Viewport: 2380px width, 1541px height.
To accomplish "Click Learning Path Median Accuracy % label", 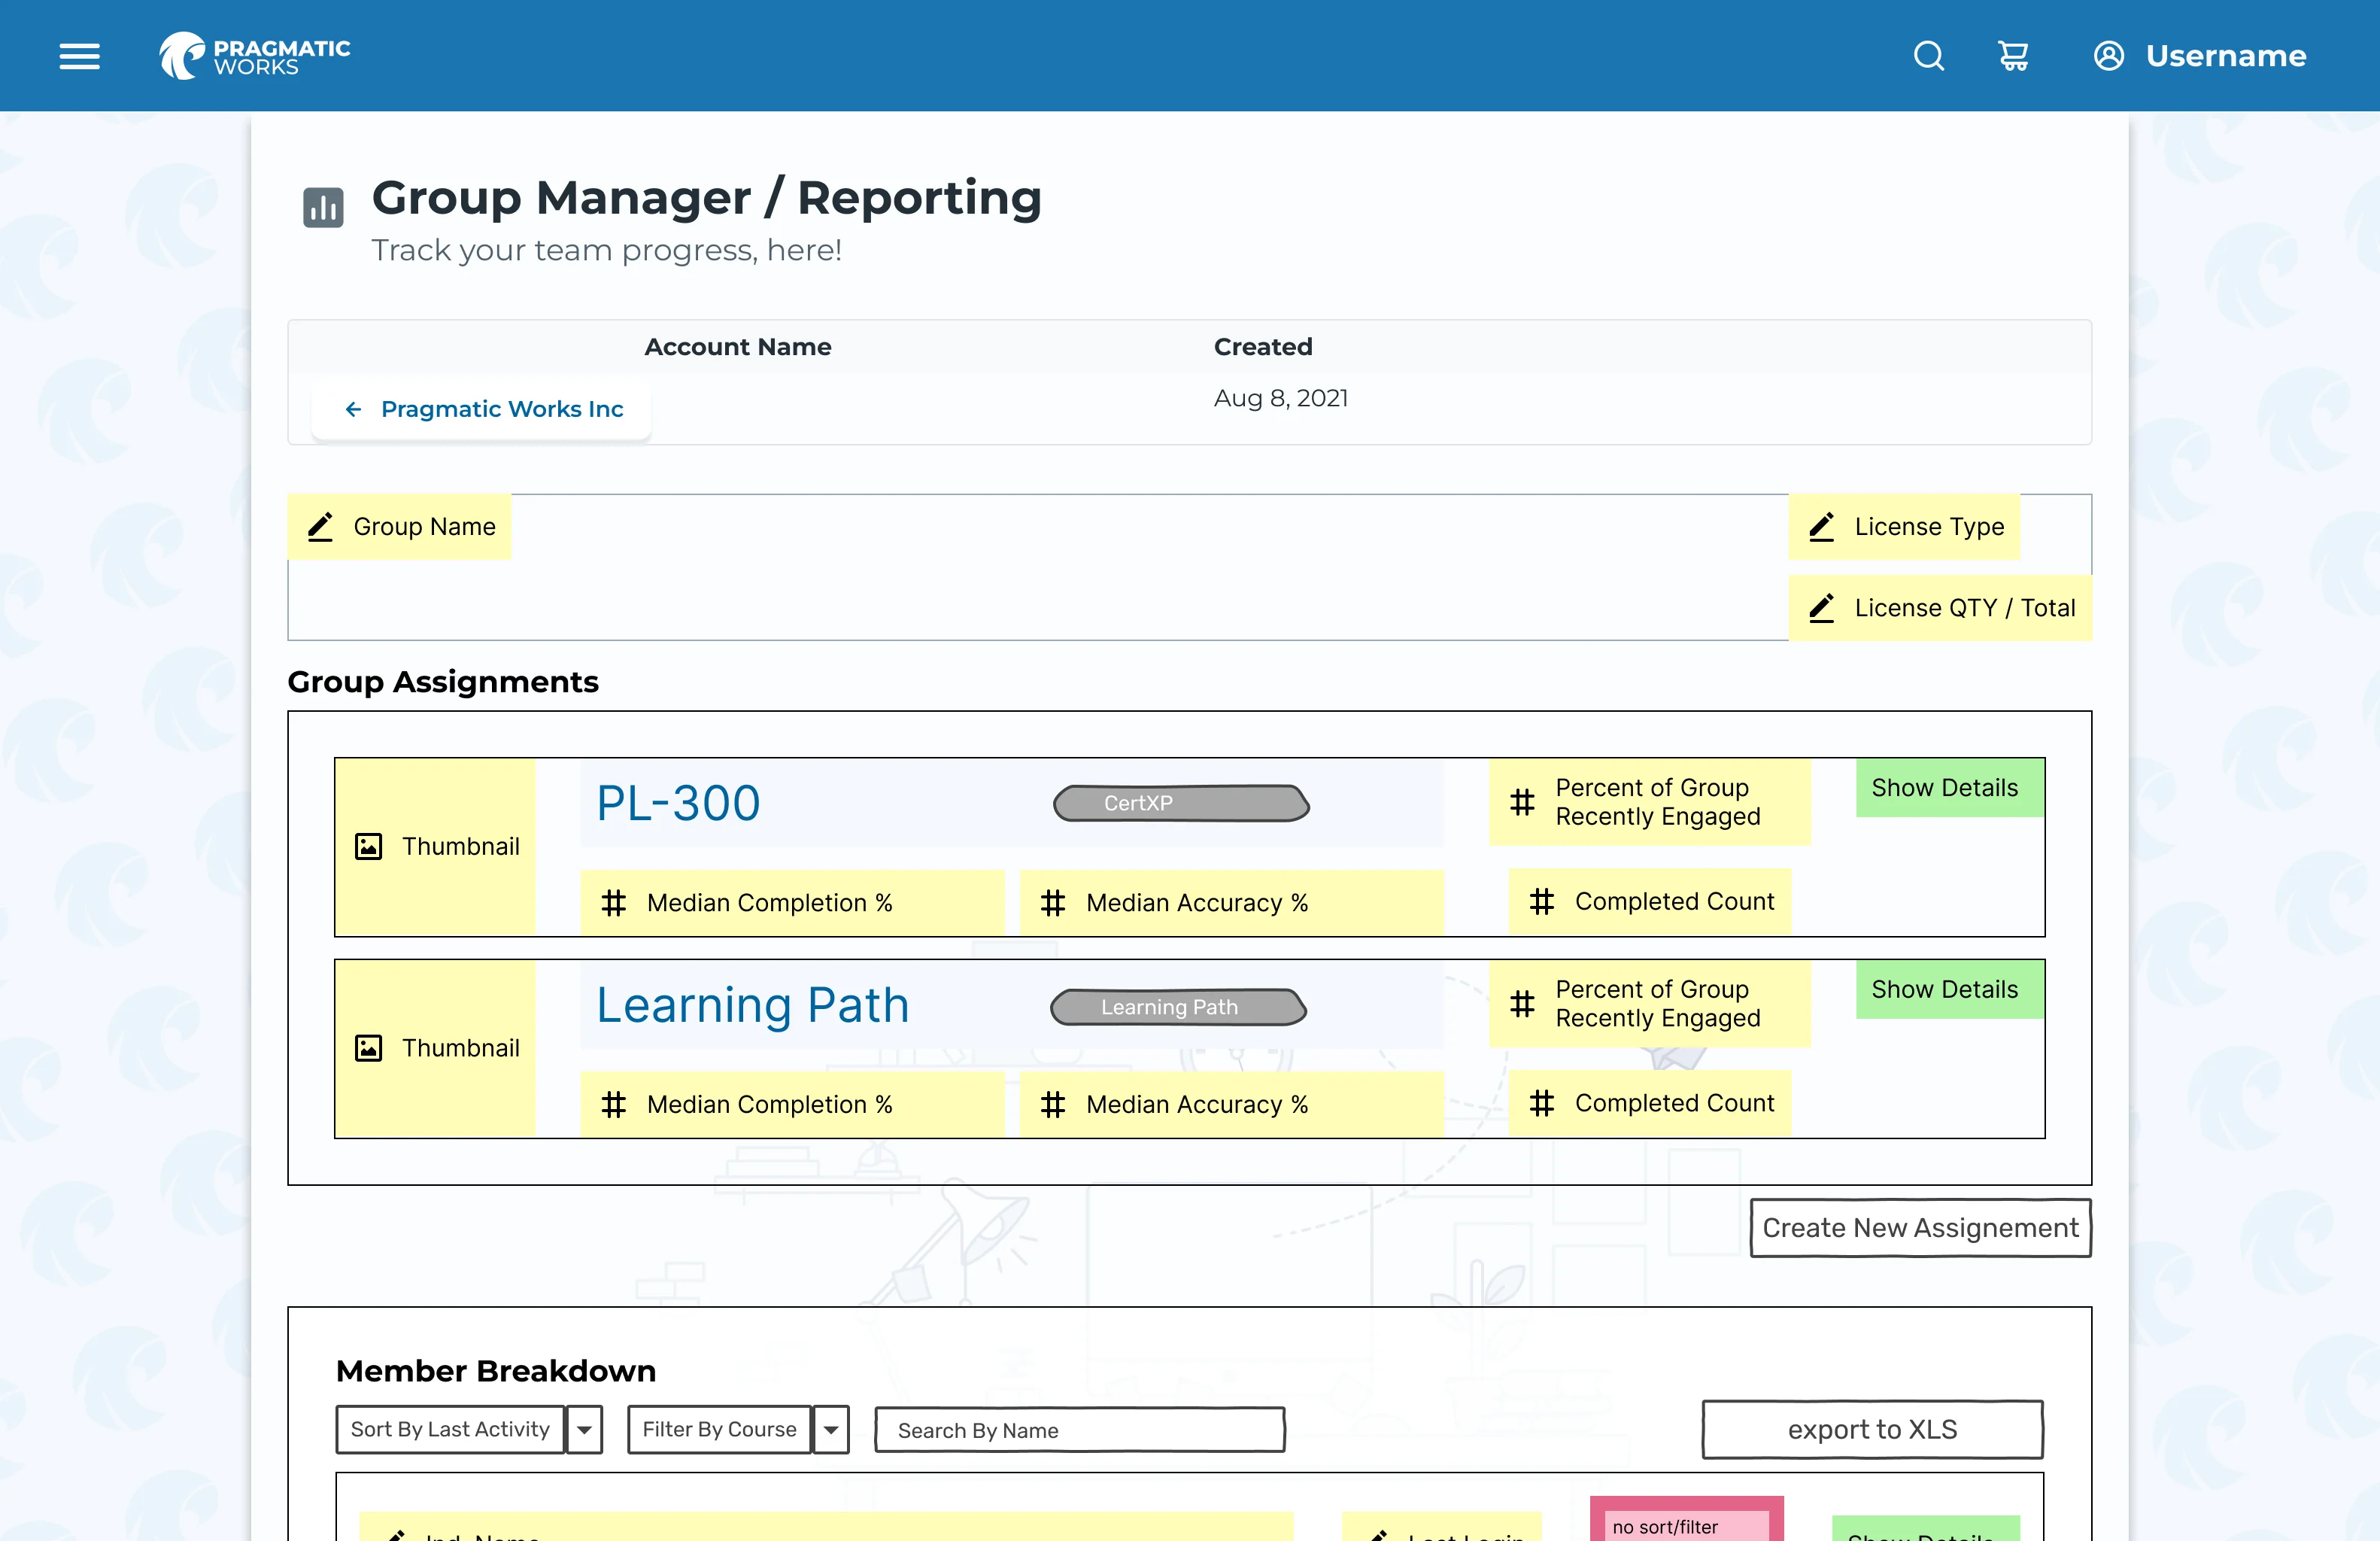I will (x=1197, y=1105).
